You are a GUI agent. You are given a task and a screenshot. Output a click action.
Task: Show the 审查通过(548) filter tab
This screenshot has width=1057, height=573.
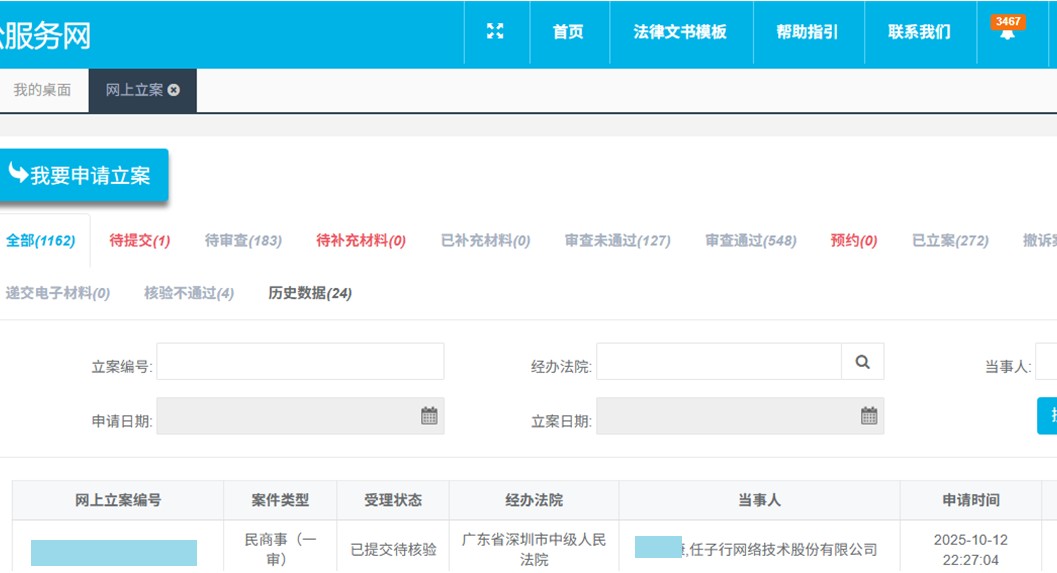(751, 241)
